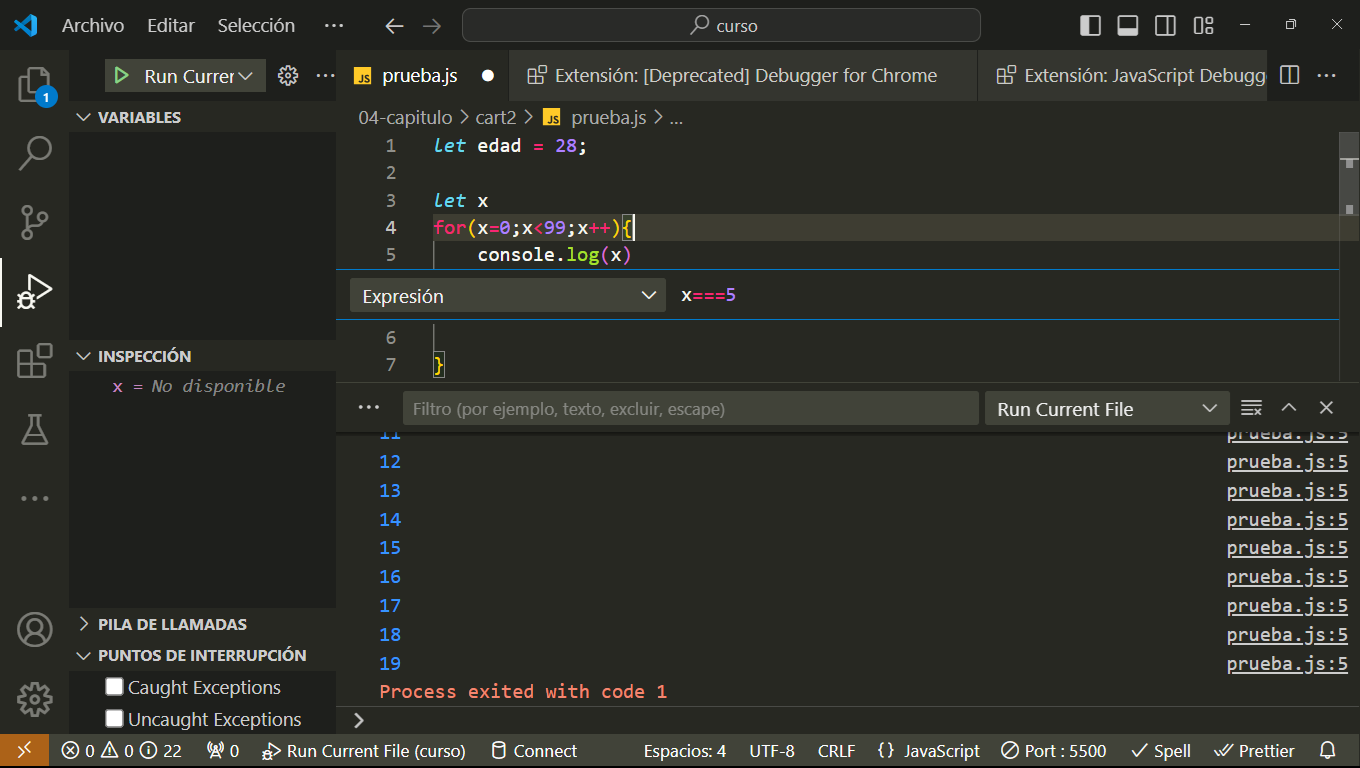Open editor more actions menu
Image resolution: width=1360 pixels, height=768 pixels.
tap(1326, 75)
